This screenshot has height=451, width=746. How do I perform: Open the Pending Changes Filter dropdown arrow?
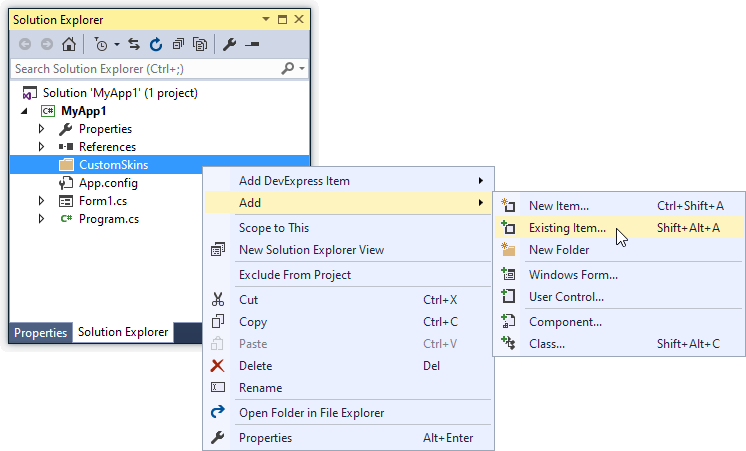click(117, 45)
